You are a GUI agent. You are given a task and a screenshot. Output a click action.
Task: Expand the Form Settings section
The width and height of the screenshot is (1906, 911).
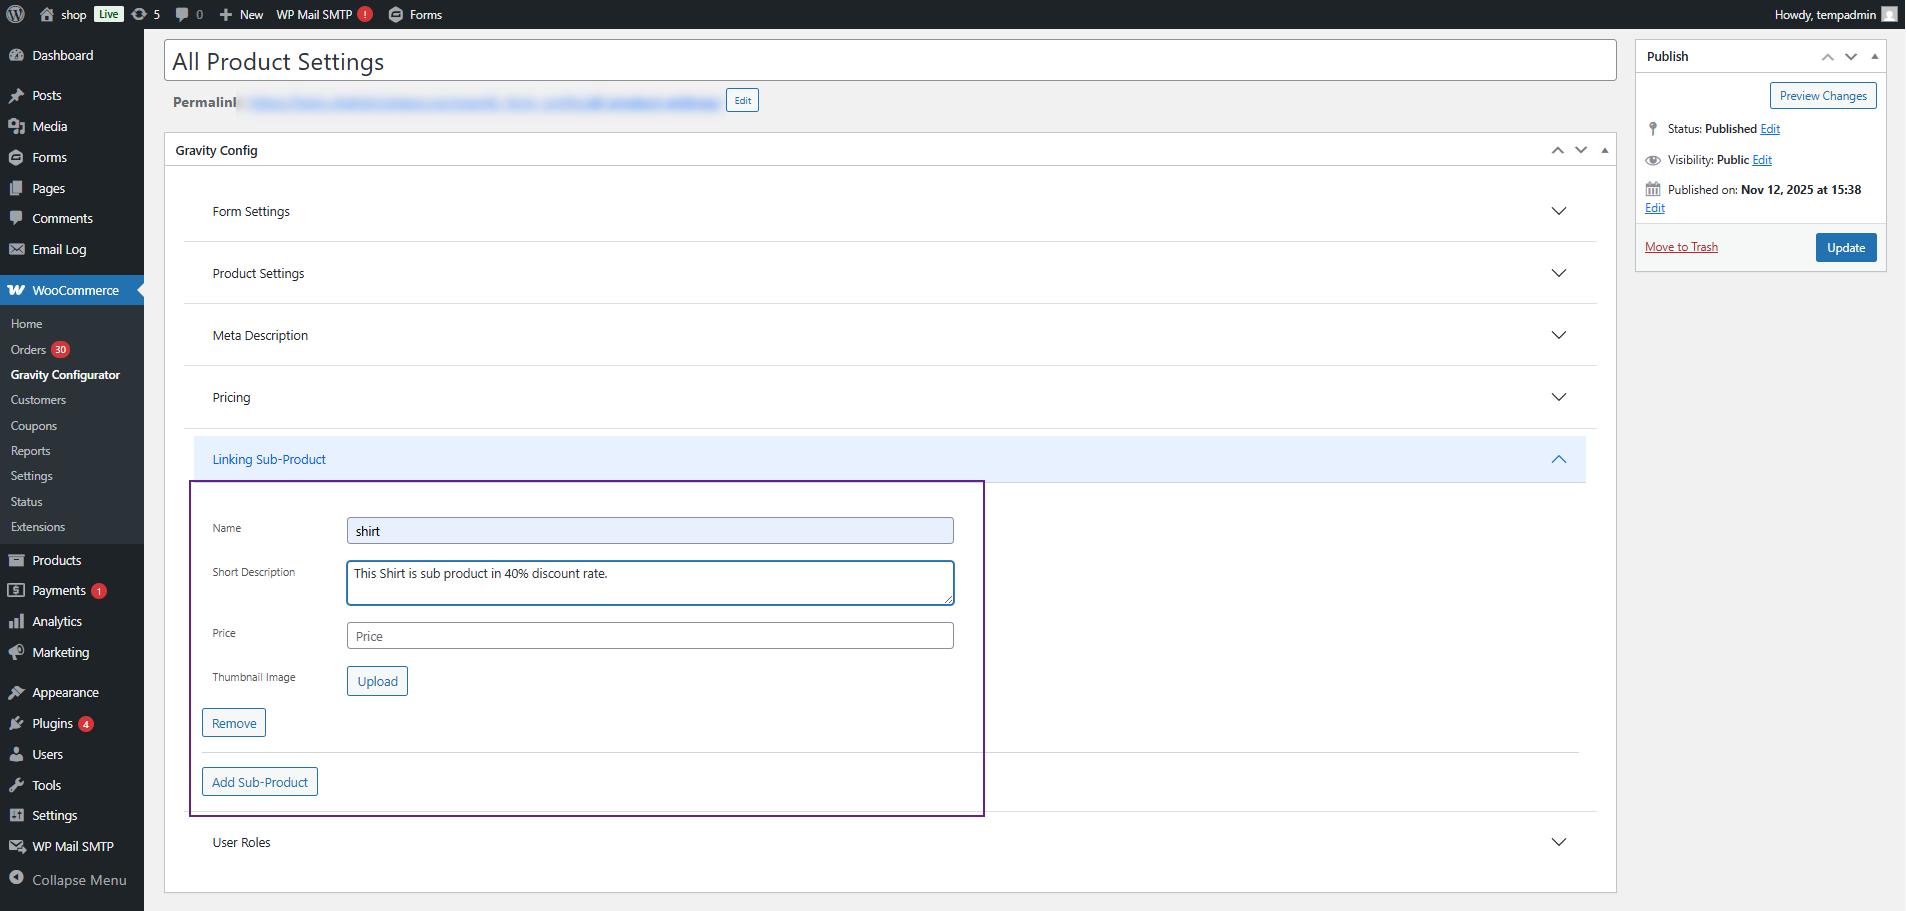point(1558,212)
